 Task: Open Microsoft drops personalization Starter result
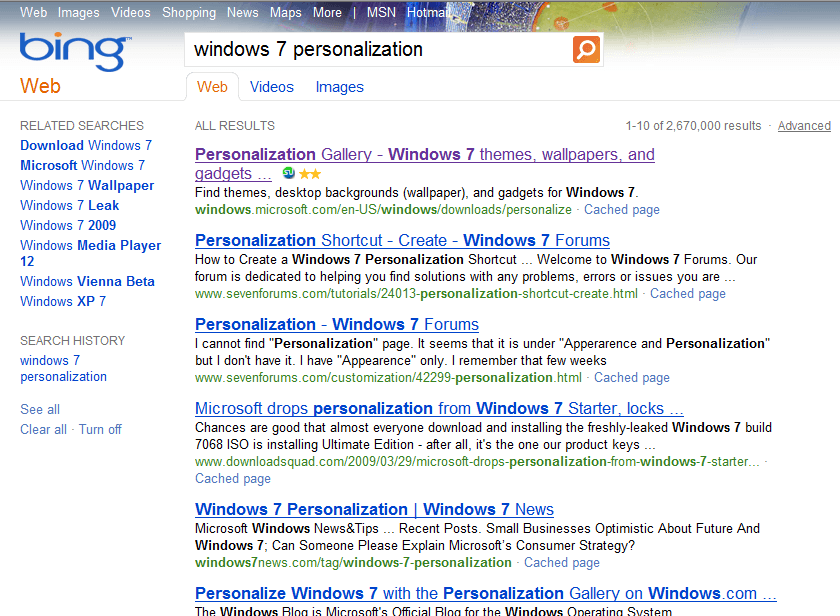point(439,409)
